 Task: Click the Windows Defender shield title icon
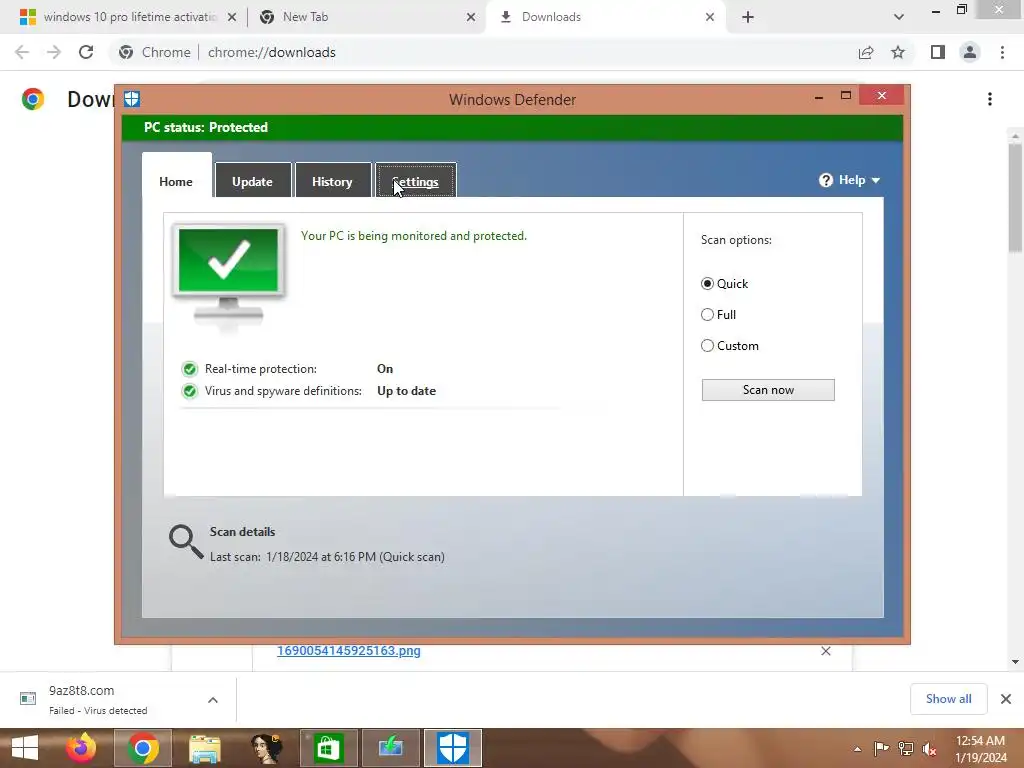pos(132,99)
